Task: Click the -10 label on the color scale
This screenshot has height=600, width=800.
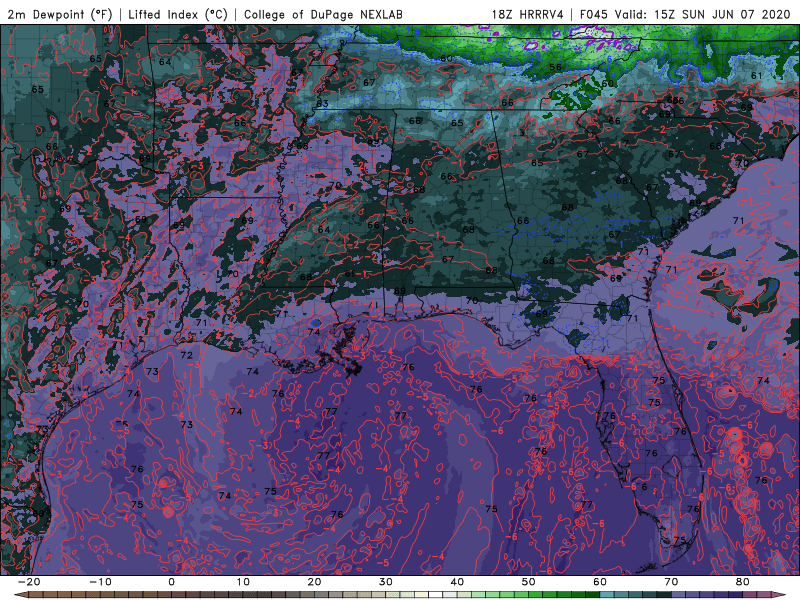Action: point(100,582)
